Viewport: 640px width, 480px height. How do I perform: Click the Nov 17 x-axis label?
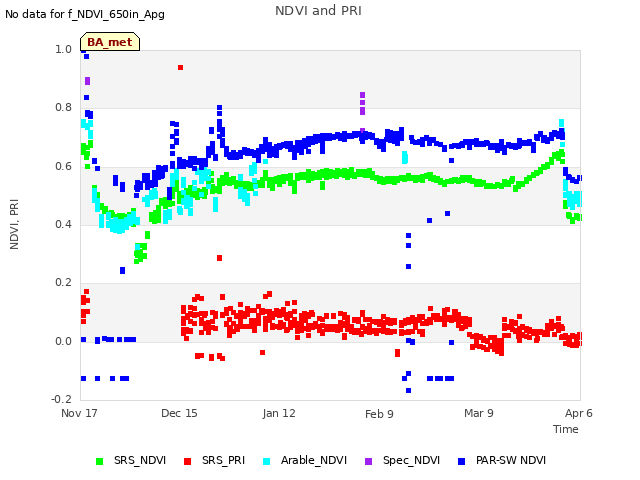79,413
